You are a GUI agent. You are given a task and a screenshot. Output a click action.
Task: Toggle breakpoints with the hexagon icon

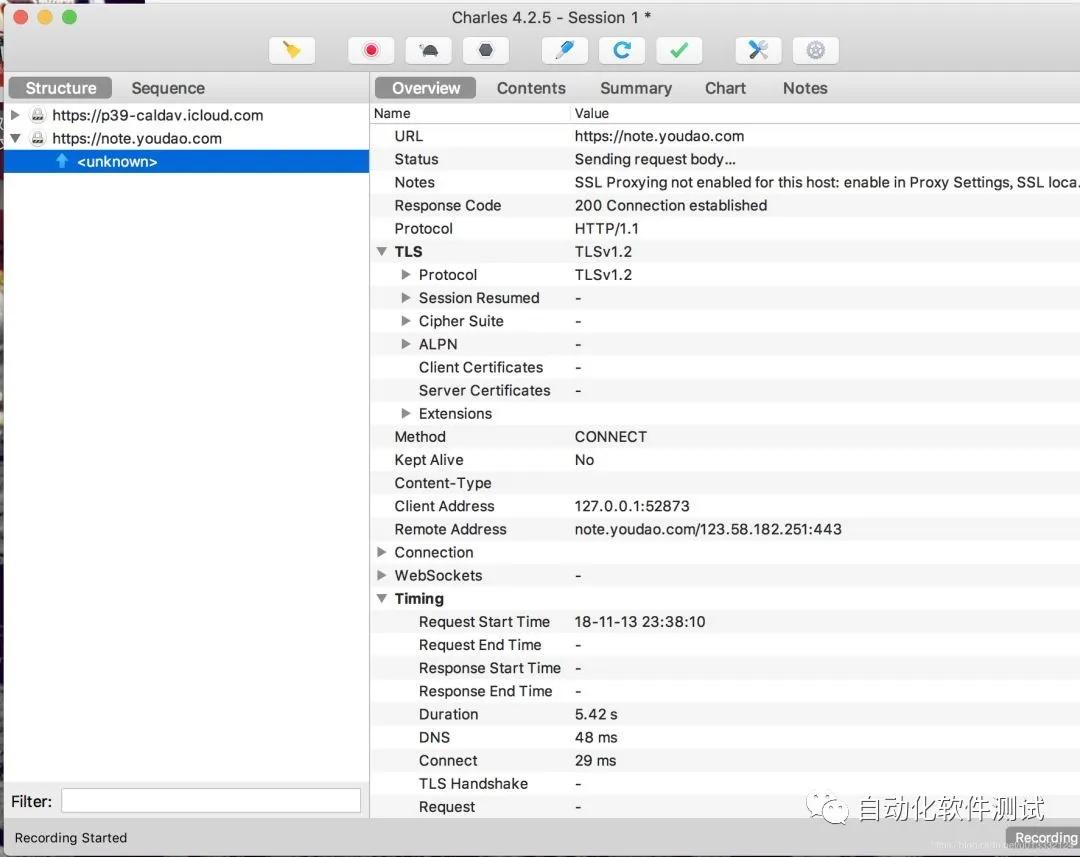(x=486, y=50)
